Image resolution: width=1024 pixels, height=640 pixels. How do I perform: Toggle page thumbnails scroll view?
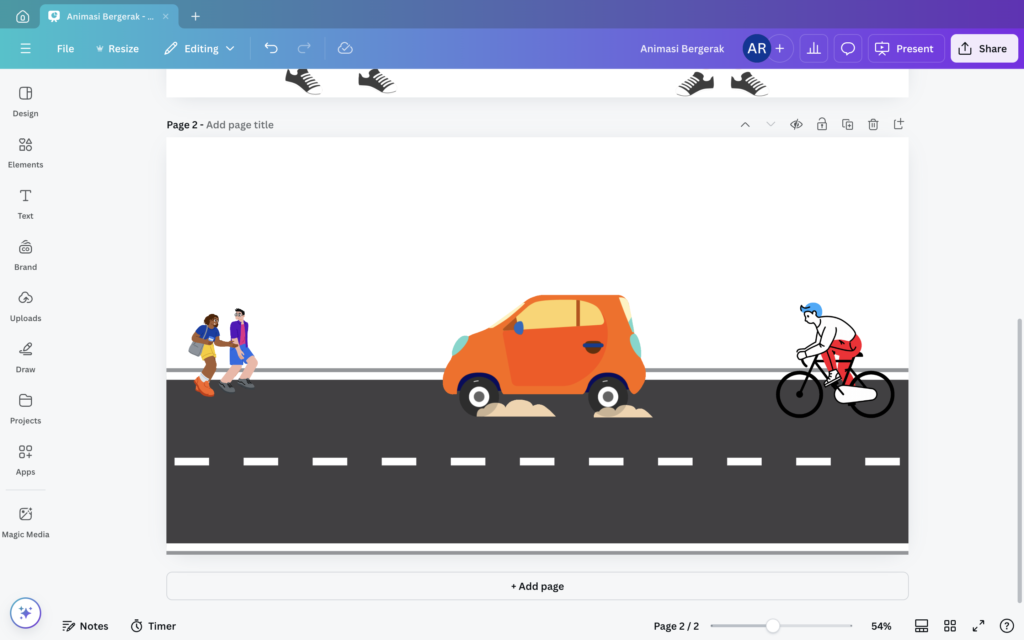[x=921, y=626]
